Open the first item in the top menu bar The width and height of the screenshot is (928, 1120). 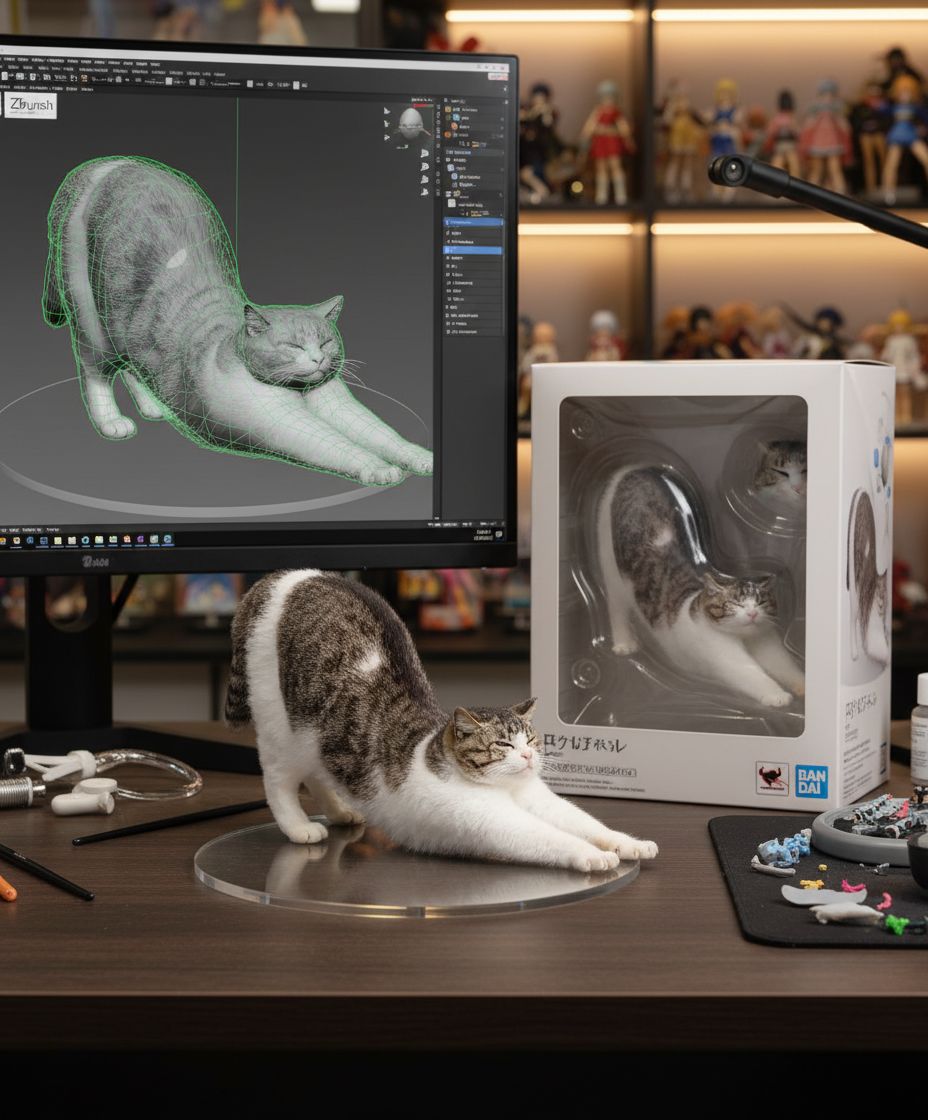[x=8, y=61]
